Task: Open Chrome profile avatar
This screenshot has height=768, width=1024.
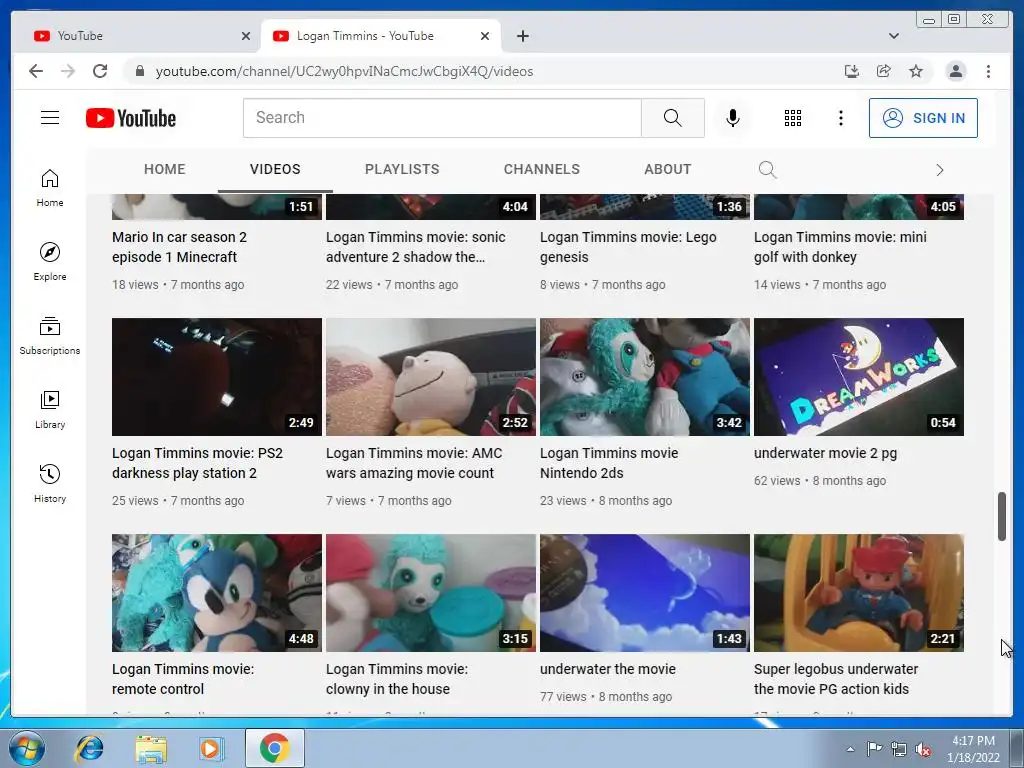Action: [x=955, y=71]
